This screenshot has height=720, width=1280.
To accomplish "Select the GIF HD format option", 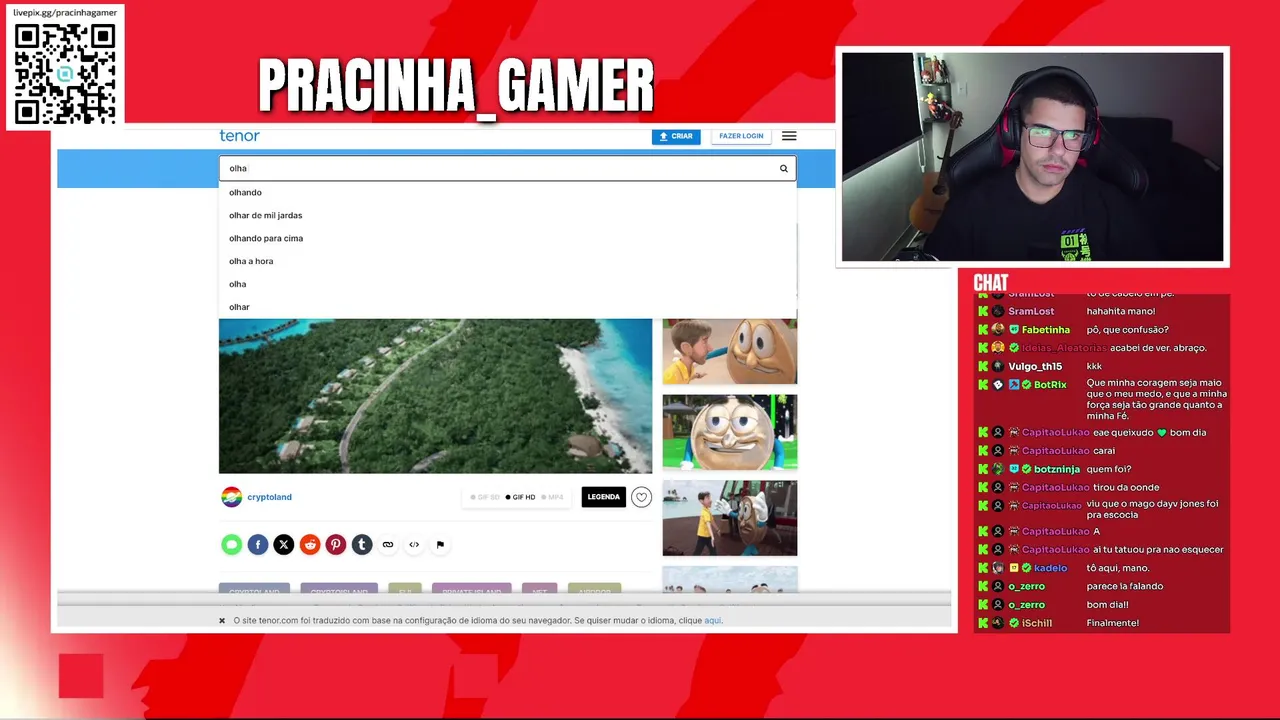I will 520,497.
